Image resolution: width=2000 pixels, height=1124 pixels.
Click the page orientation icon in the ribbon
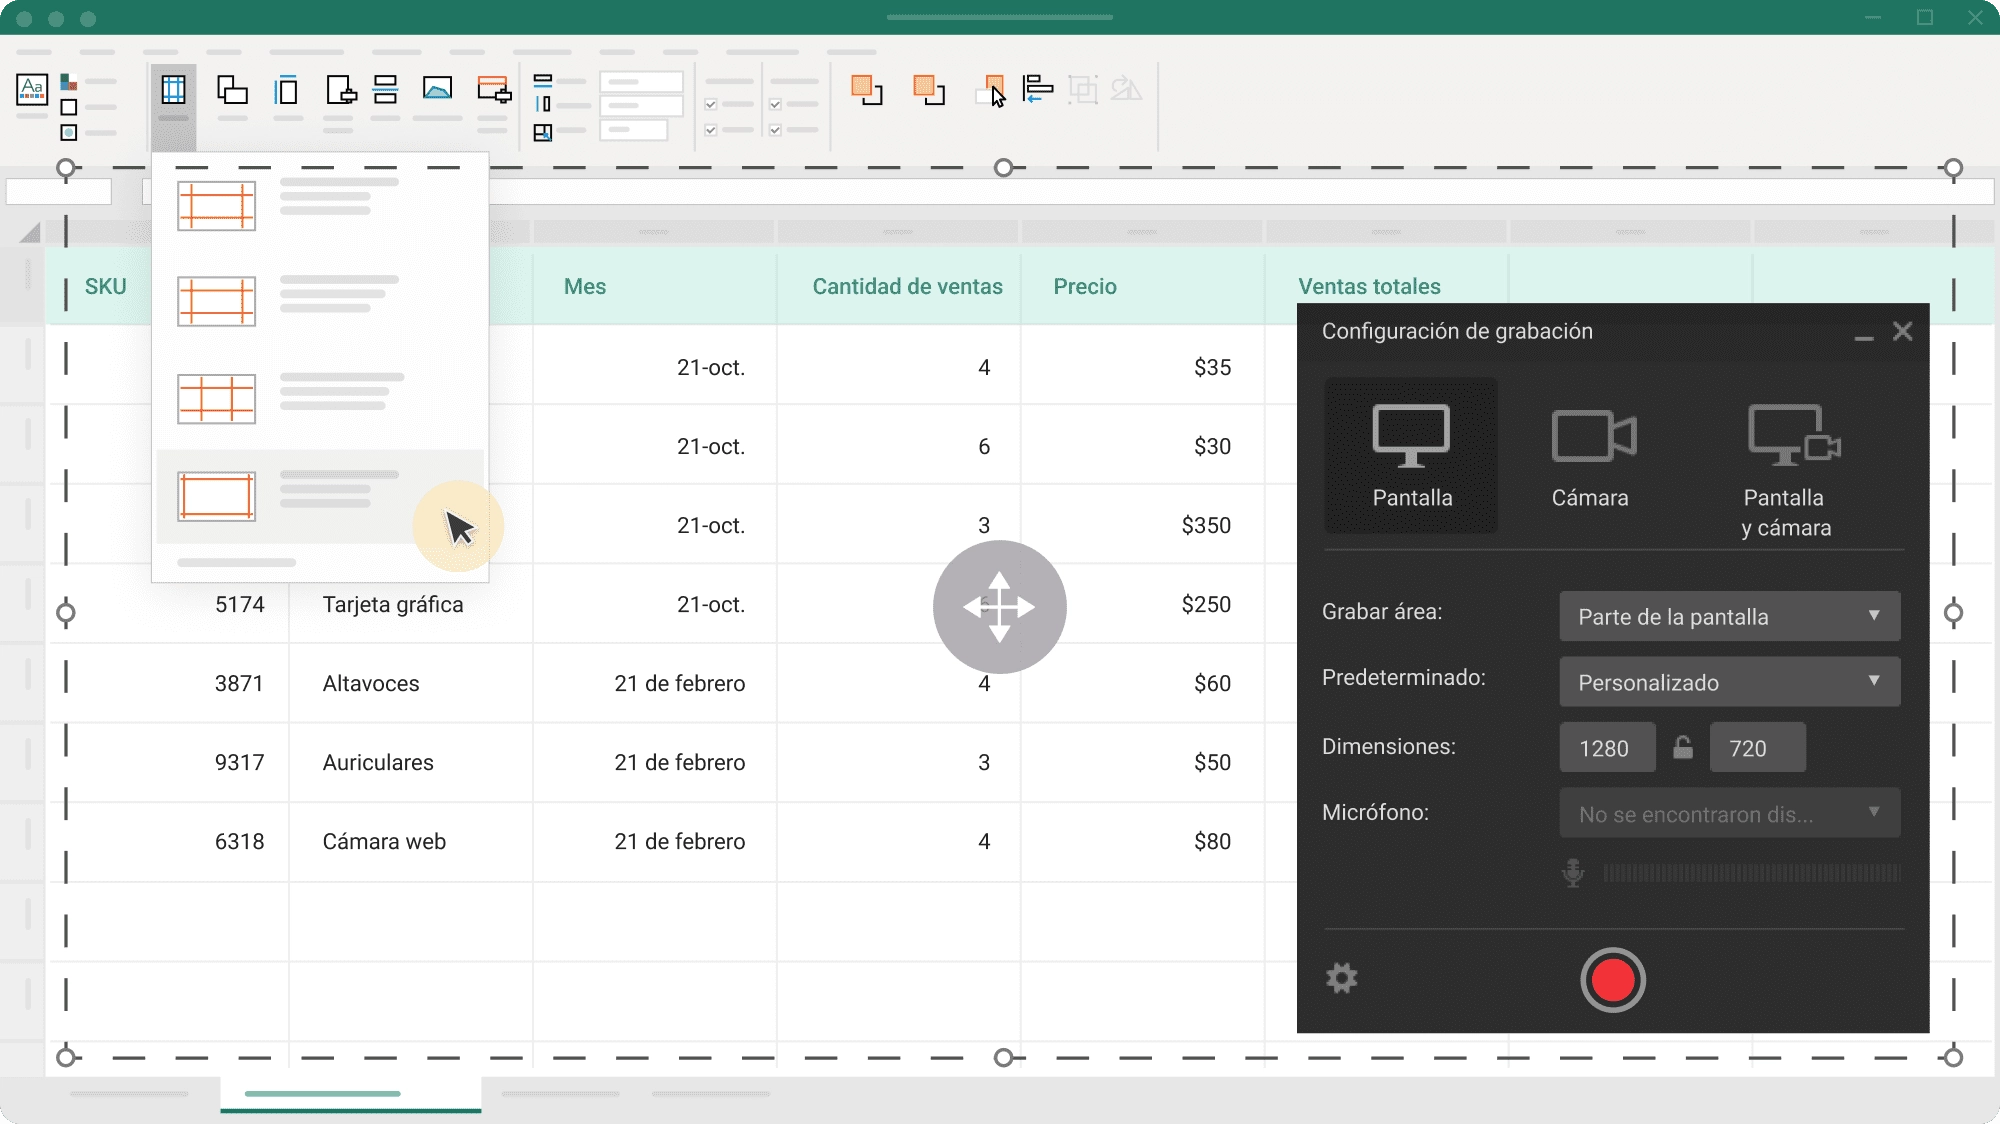232,90
